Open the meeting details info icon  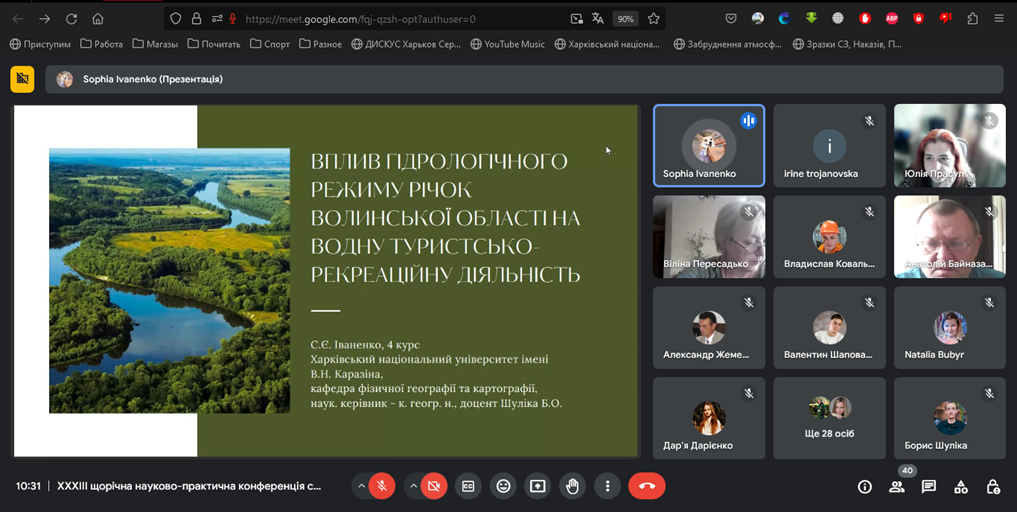pyautogui.click(x=865, y=487)
